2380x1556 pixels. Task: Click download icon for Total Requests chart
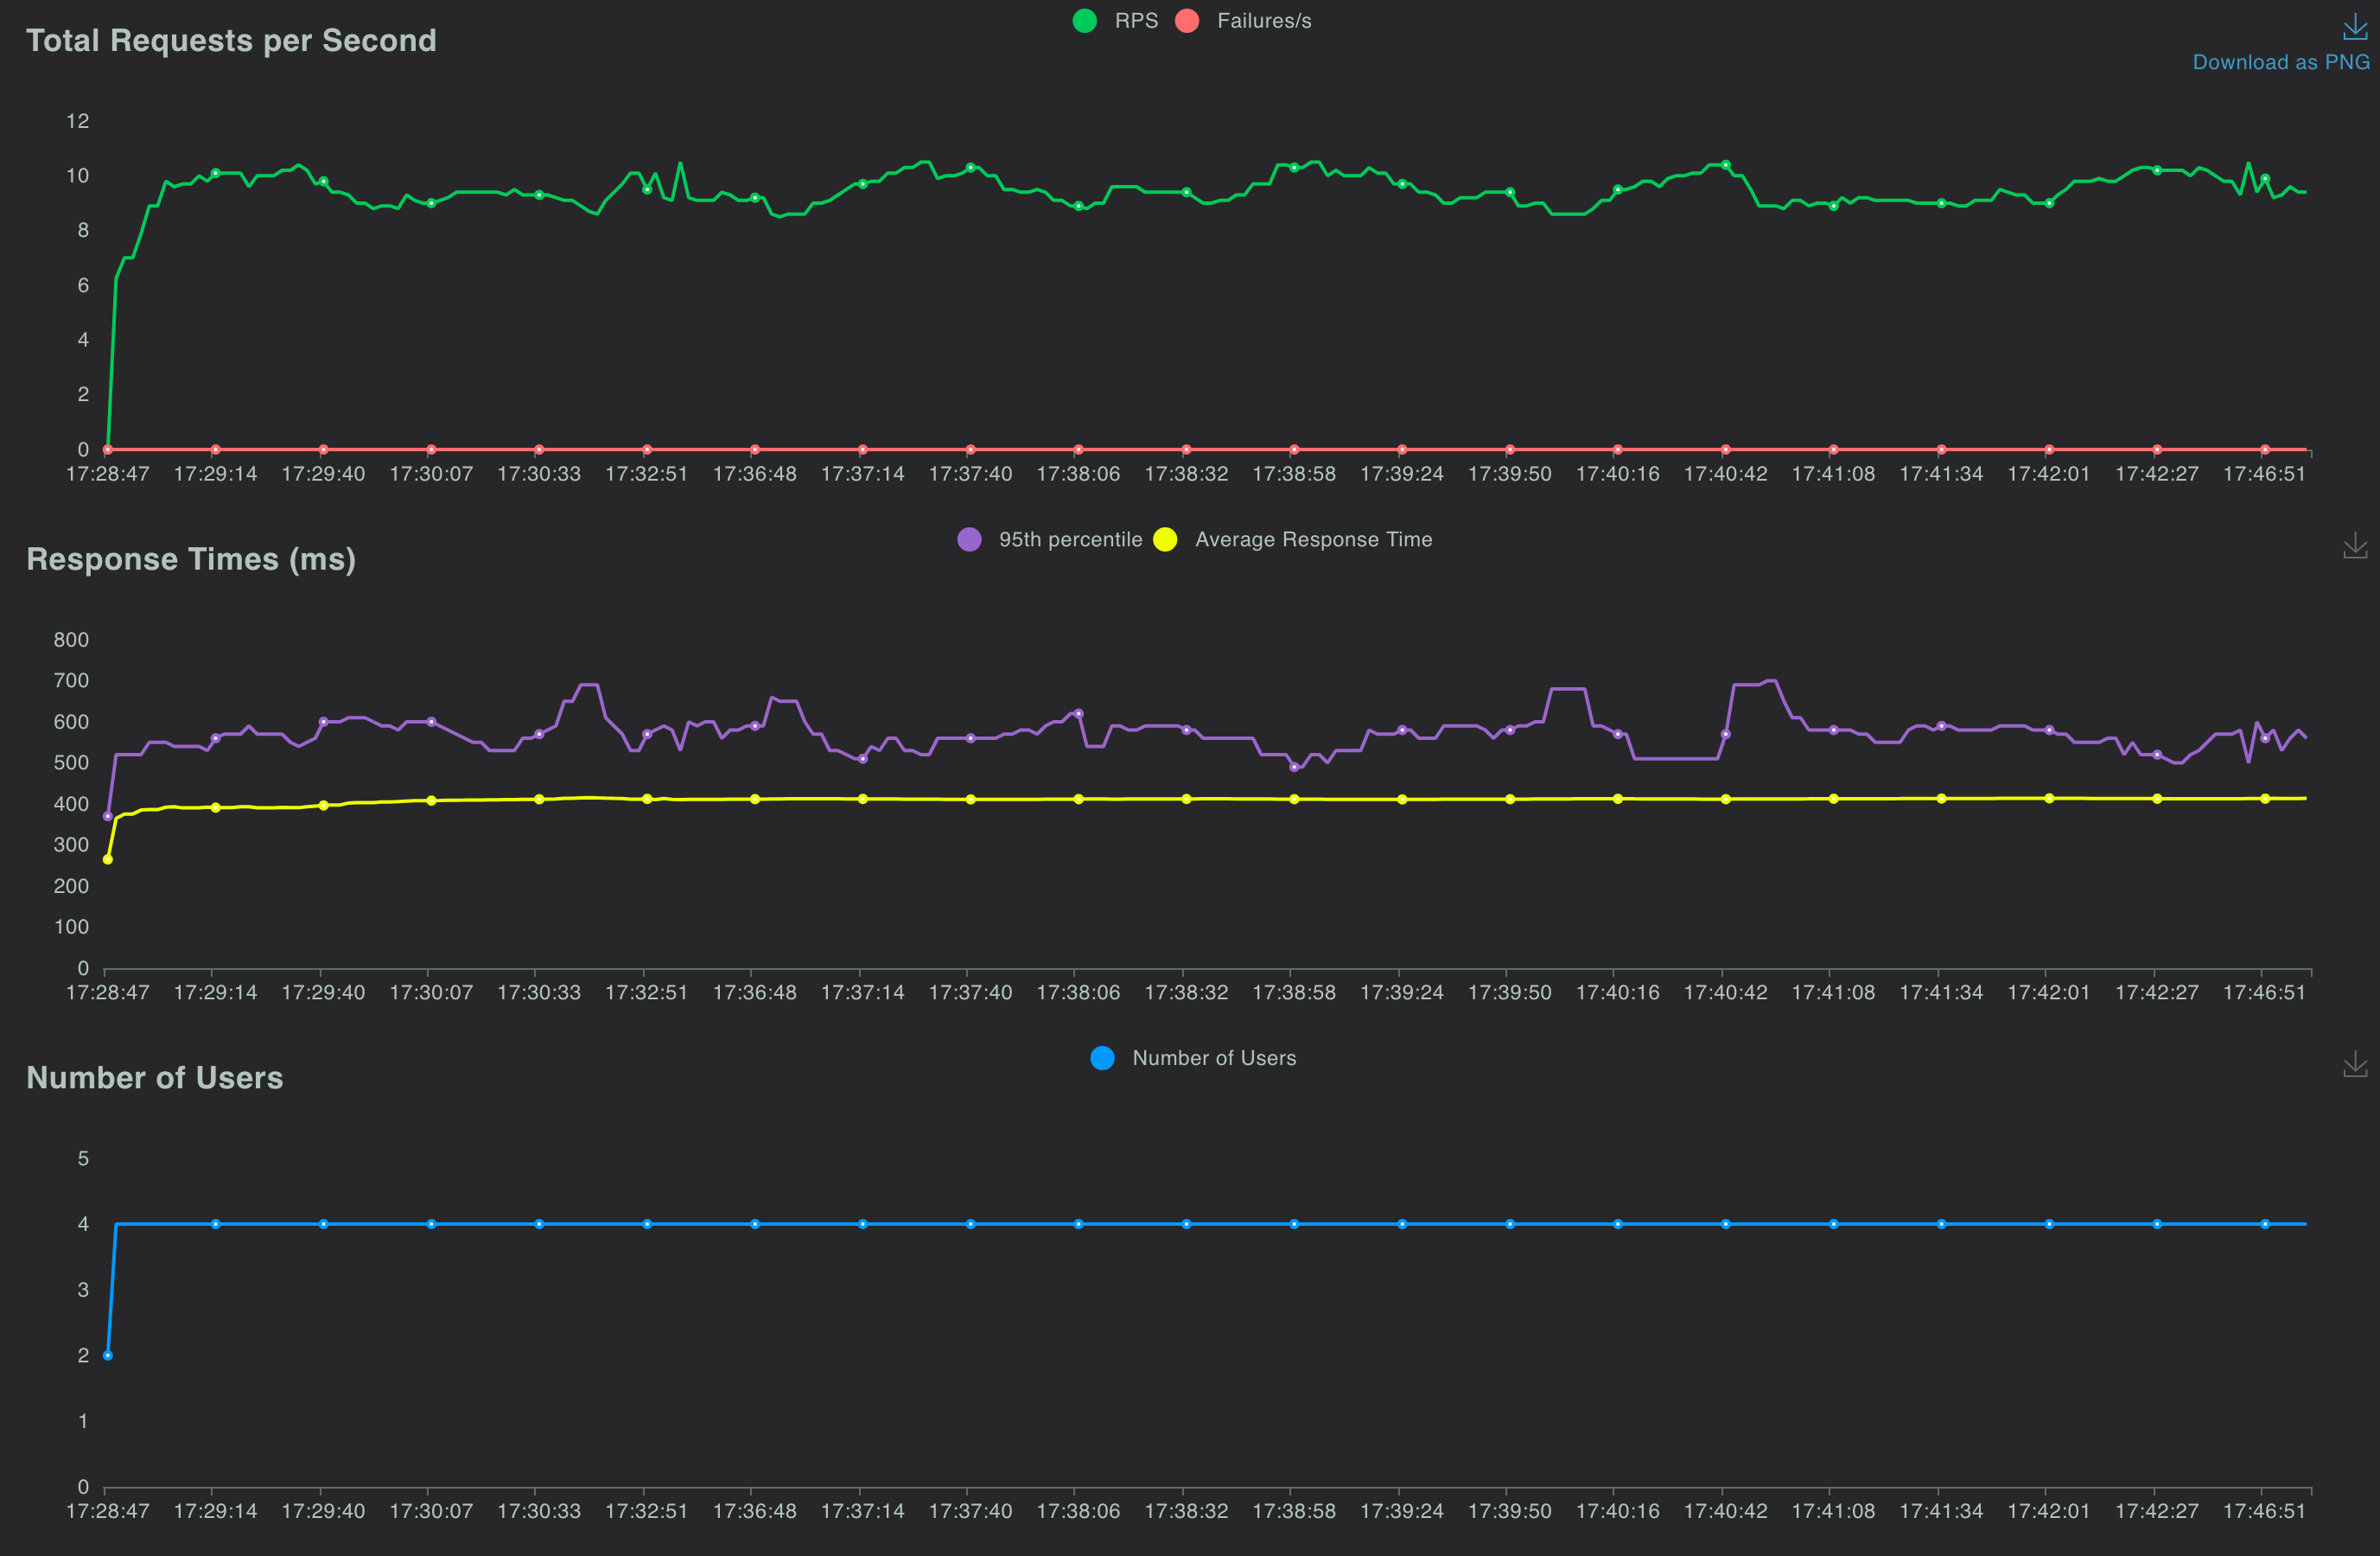(2354, 27)
